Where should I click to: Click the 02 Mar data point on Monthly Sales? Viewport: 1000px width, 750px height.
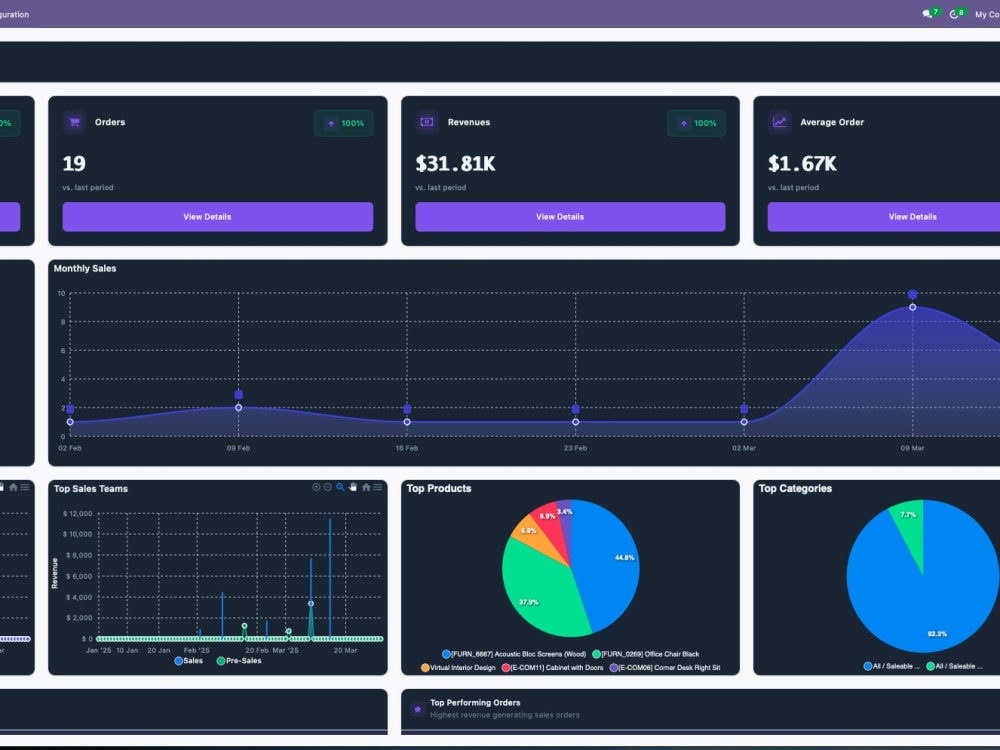click(x=744, y=422)
